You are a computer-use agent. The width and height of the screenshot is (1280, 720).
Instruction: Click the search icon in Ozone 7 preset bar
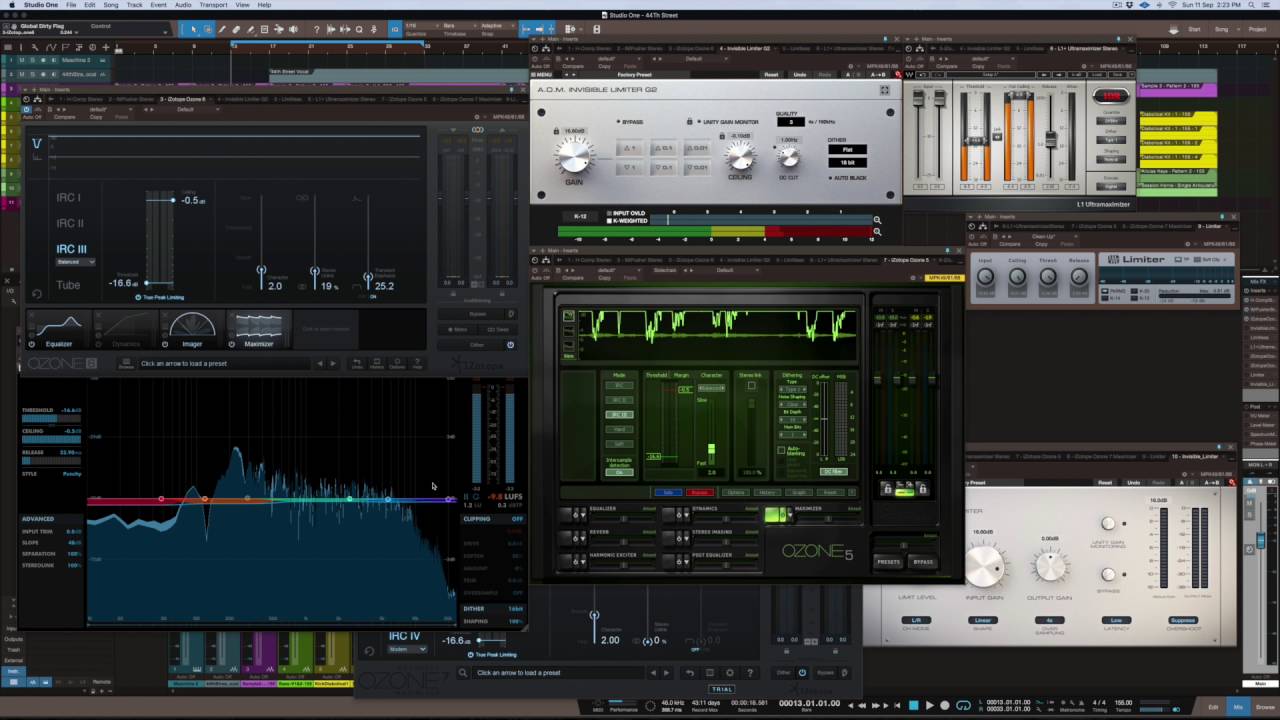tap(463, 673)
